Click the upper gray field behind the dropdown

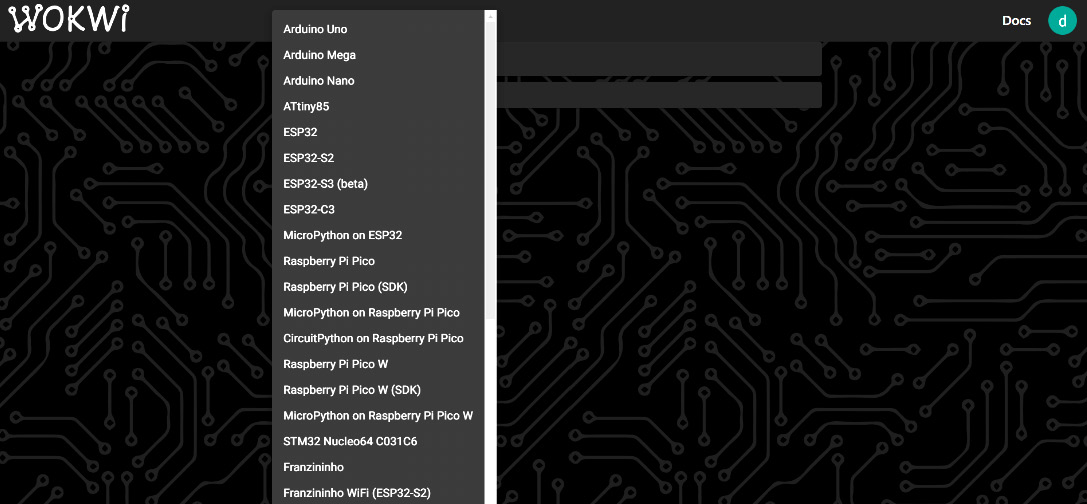click(x=659, y=59)
